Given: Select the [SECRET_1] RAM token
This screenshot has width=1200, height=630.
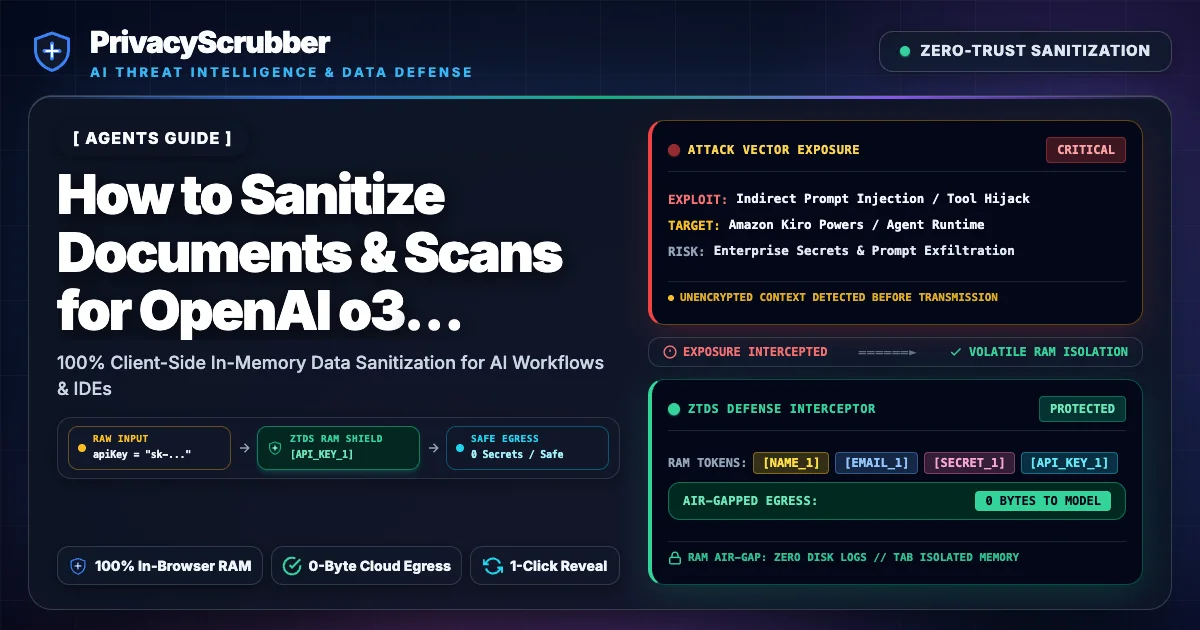Looking at the screenshot, I should 969,463.
